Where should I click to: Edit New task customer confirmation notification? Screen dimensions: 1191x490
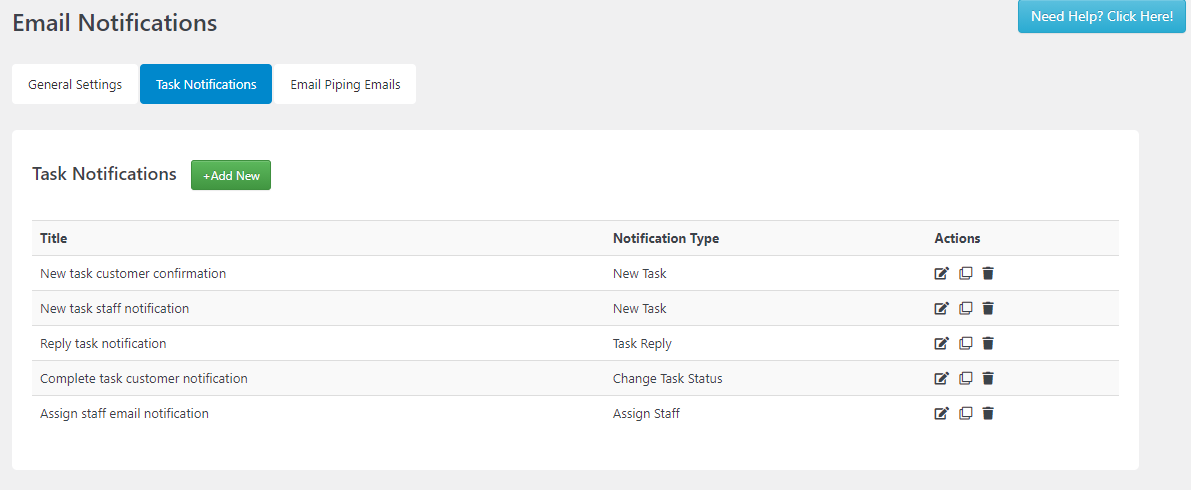coord(942,273)
